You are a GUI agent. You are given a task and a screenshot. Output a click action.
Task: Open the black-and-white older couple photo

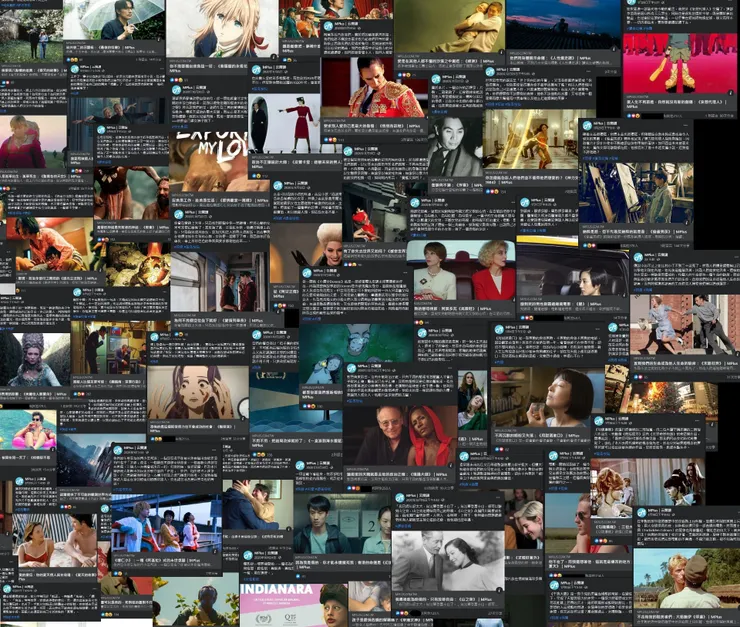[447, 560]
